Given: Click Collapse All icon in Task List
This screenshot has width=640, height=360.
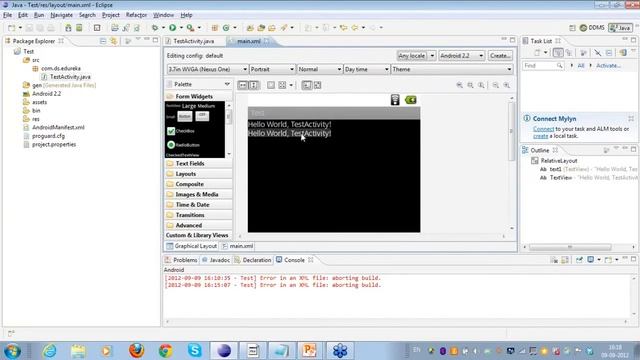Looking at the screenshot, I should pos(609,53).
